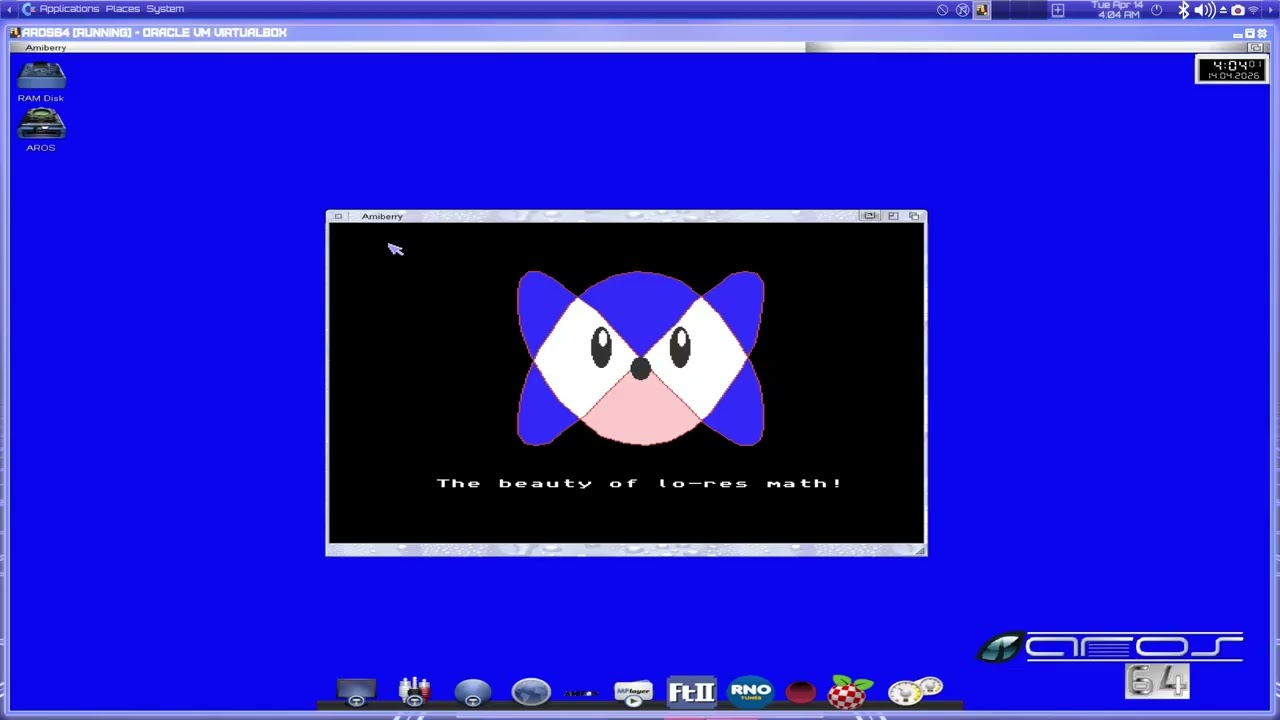Click the yellow taskbar application button
Image resolution: width=1280 pixels, height=720 pixels.
point(982,10)
